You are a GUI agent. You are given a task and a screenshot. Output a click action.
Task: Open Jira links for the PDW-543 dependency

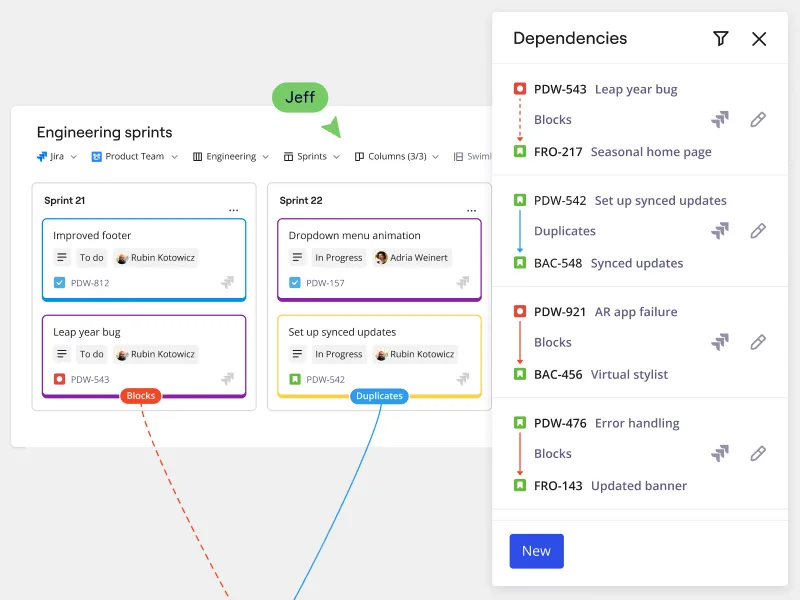coord(722,120)
